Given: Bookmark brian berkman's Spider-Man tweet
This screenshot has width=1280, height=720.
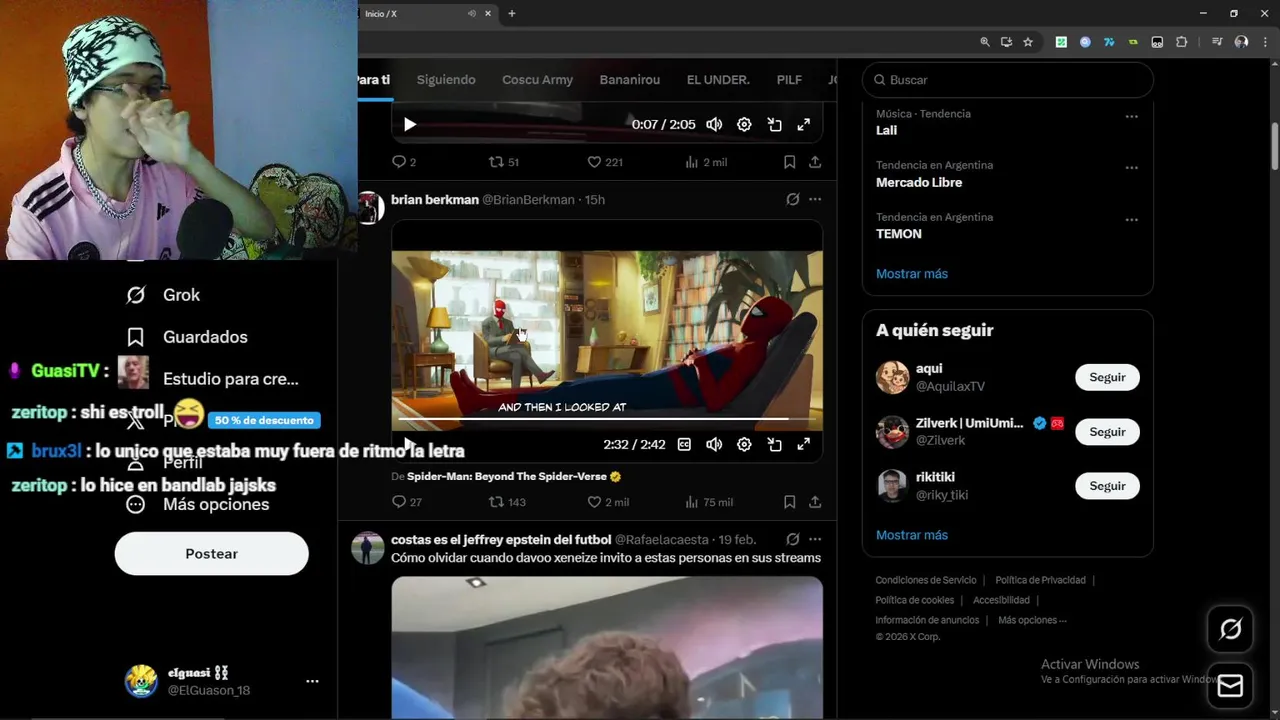Looking at the screenshot, I should [x=789, y=502].
